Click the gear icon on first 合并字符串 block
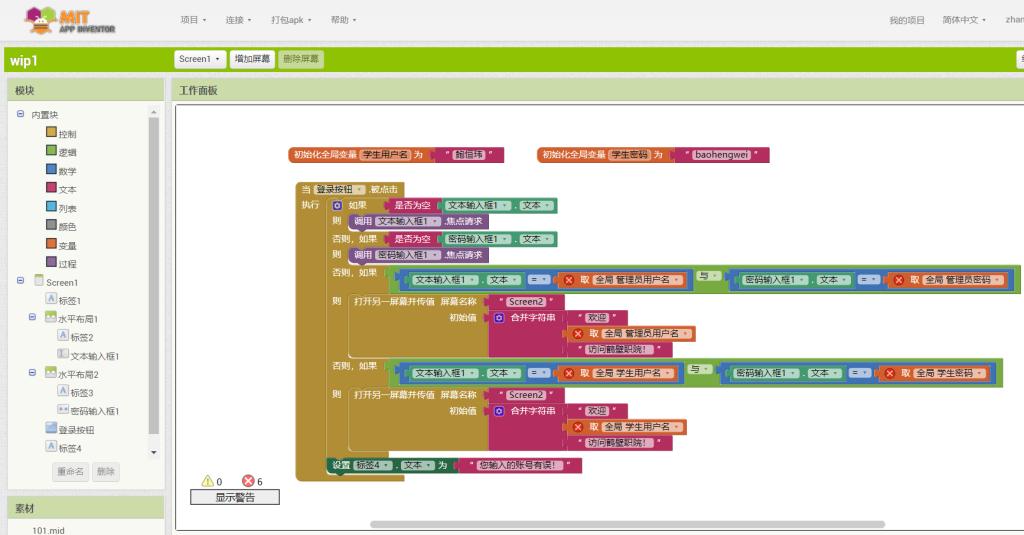The image size is (1024, 535). pyautogui.click(x=499, y=317)
